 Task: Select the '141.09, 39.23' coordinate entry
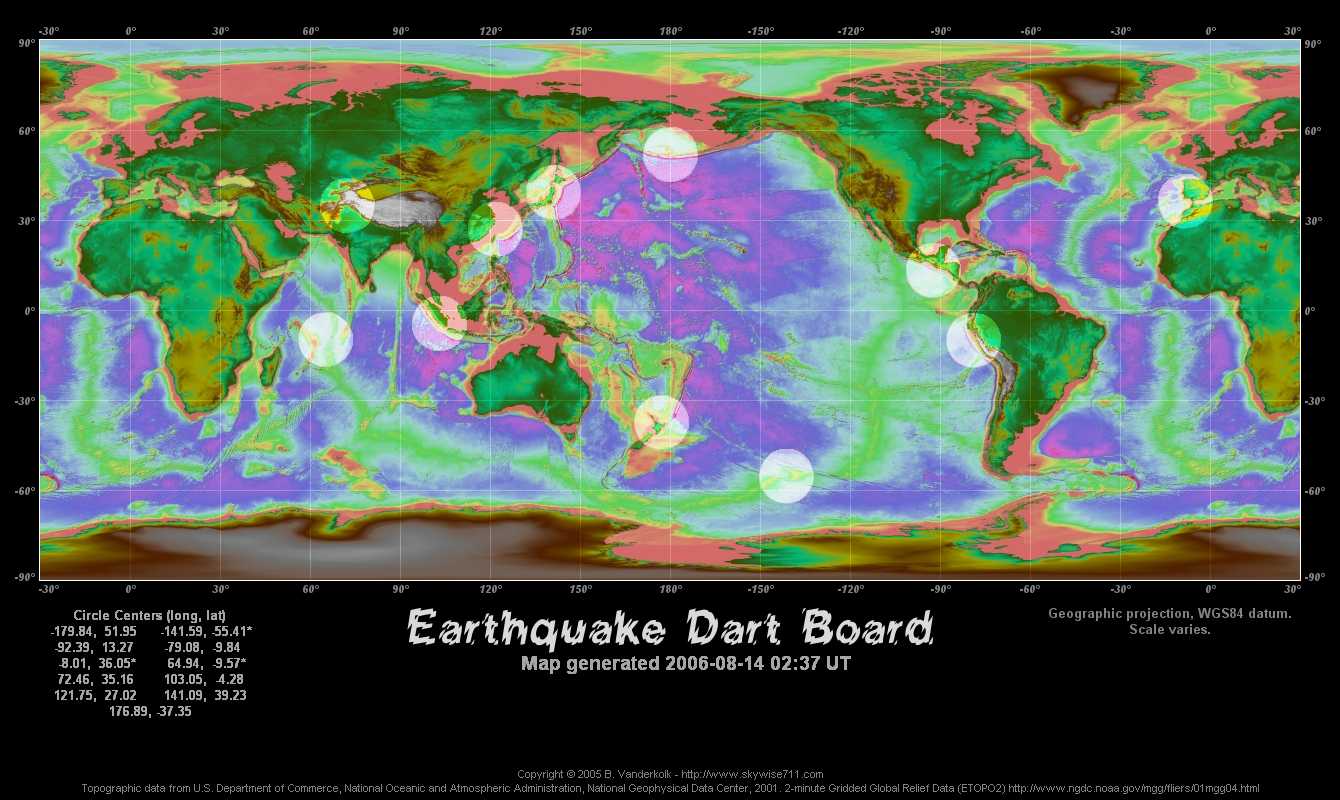(205, 695)
